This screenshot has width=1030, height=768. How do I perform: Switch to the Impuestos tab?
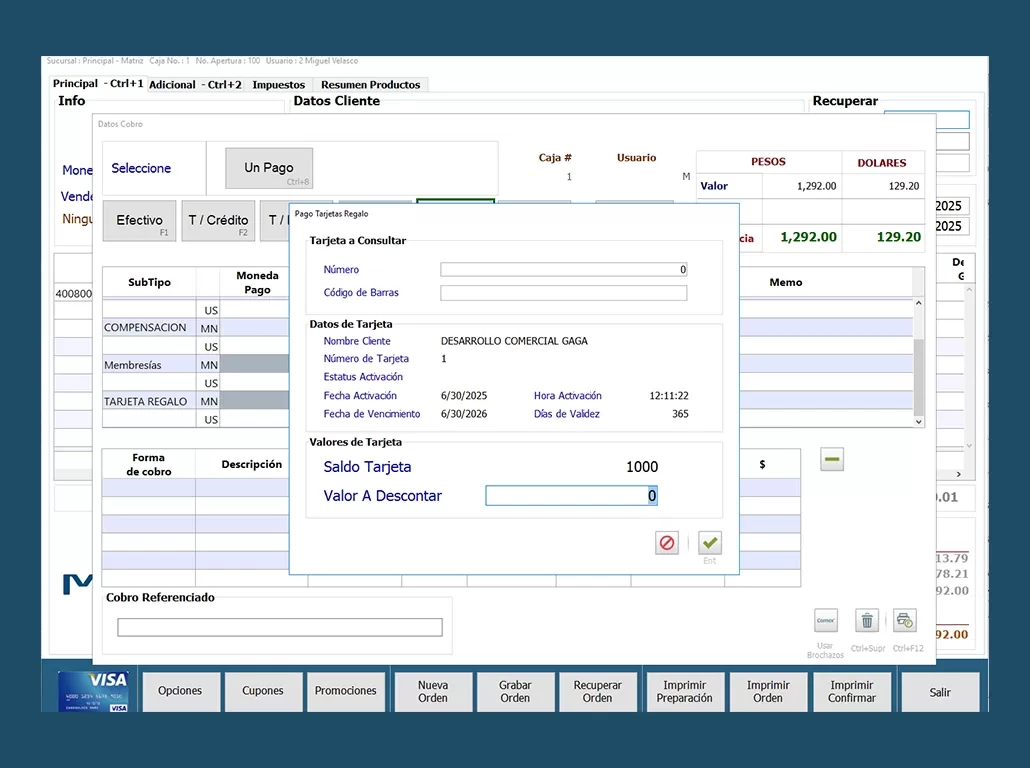(x=278, y=85)
